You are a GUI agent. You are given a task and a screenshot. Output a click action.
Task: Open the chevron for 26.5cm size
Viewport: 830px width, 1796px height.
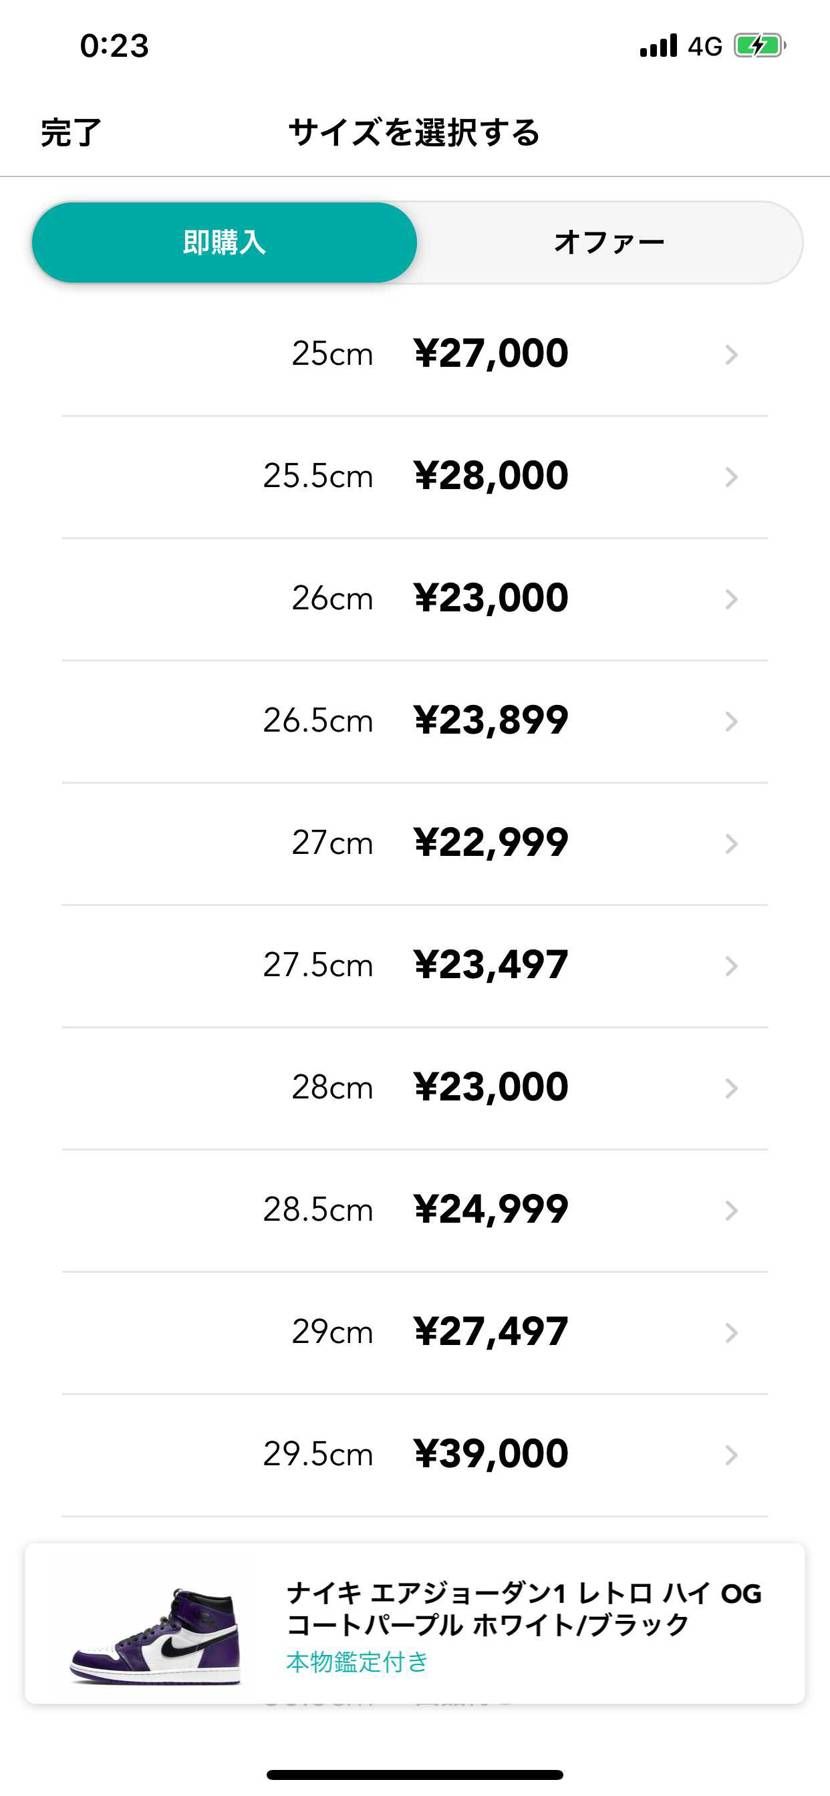coord(731,721)
